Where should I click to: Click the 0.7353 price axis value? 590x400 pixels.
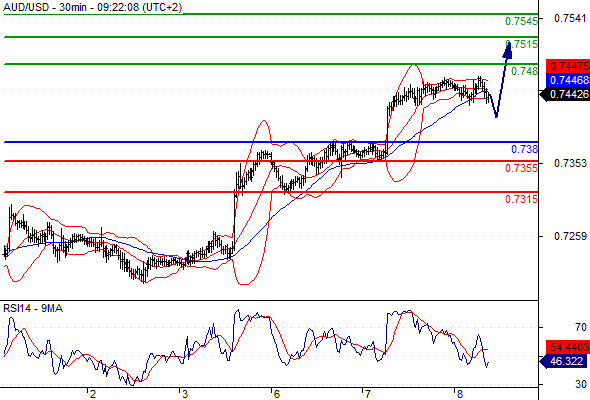570,163
